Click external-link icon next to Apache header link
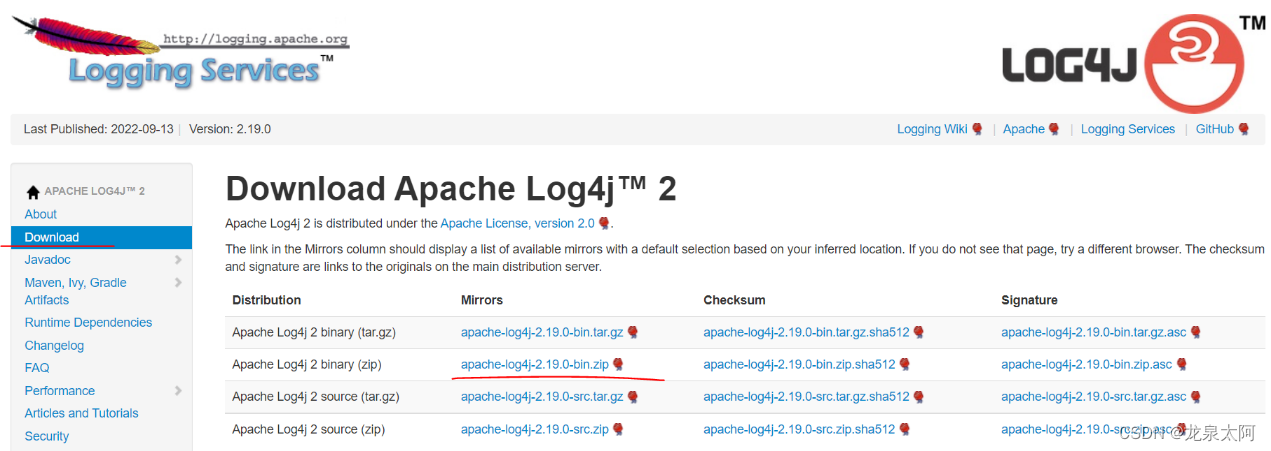This screenshot has height=451, width=1271. tap(1054, 129)
